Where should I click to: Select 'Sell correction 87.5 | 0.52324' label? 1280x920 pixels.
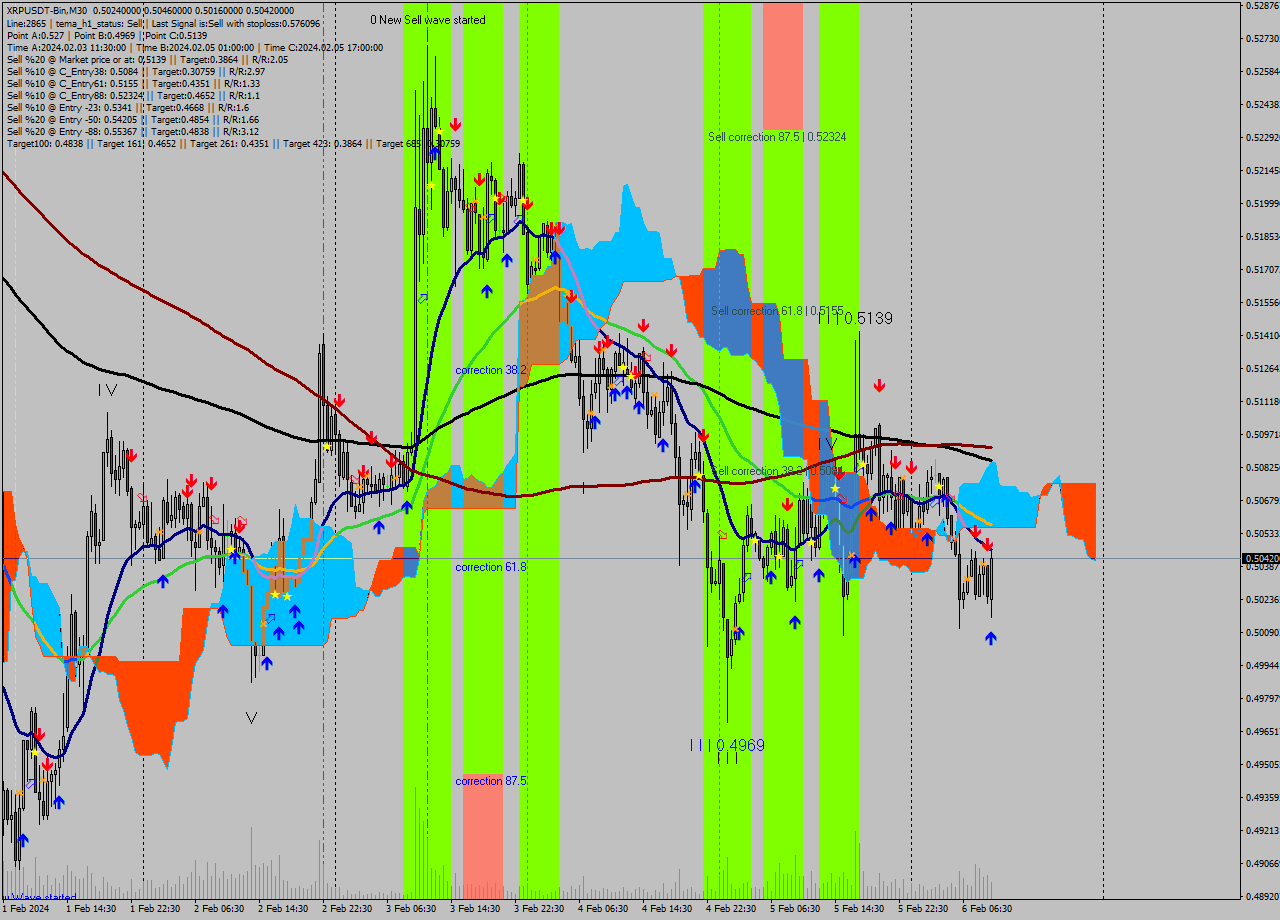(777, 137)
